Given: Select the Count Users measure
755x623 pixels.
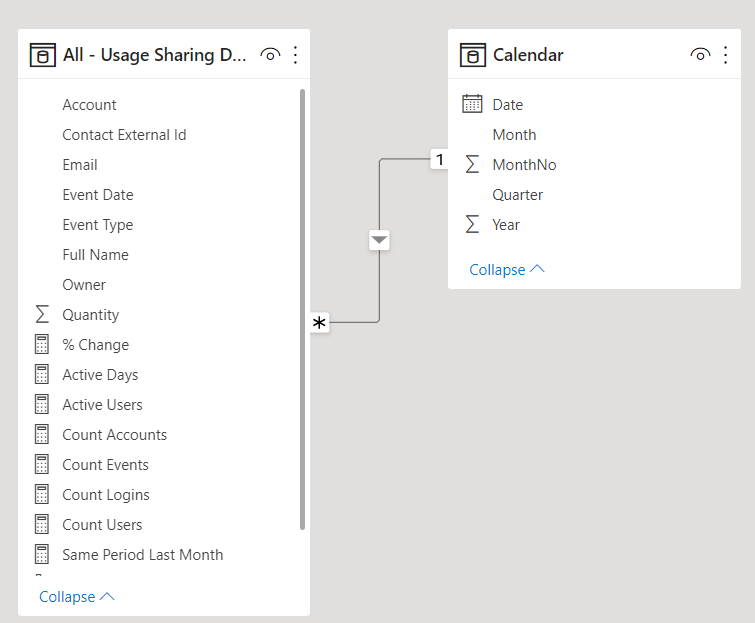Looking at the screenshot, I should 102,525.
